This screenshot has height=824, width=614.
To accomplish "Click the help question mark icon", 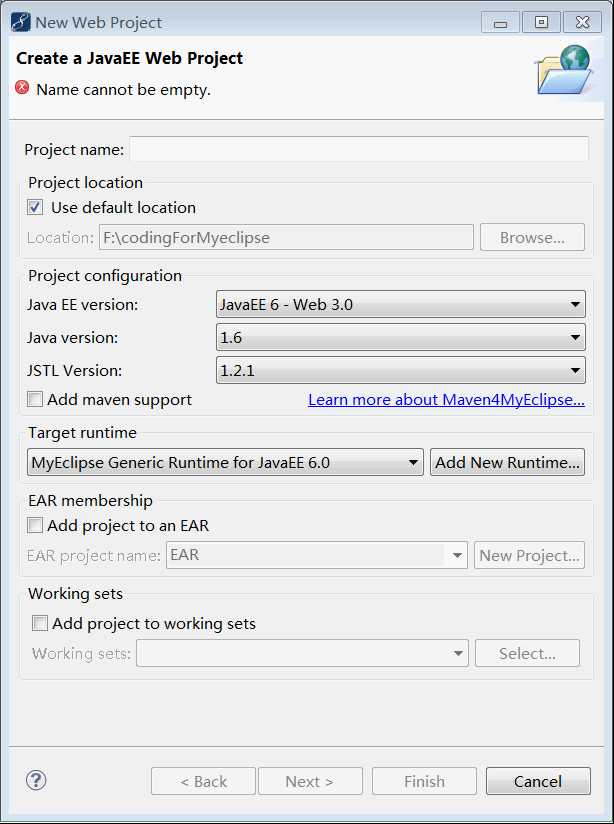I will [36, 780].
